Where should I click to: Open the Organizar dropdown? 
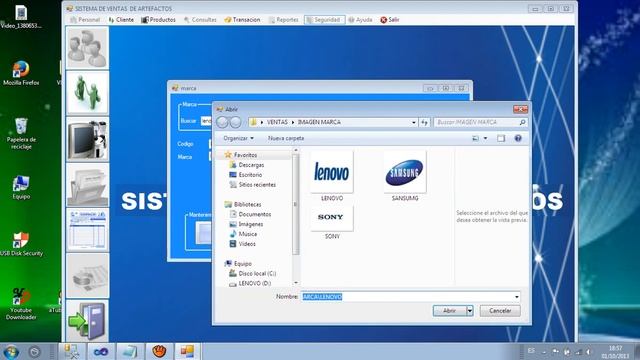tap(238, 138)
